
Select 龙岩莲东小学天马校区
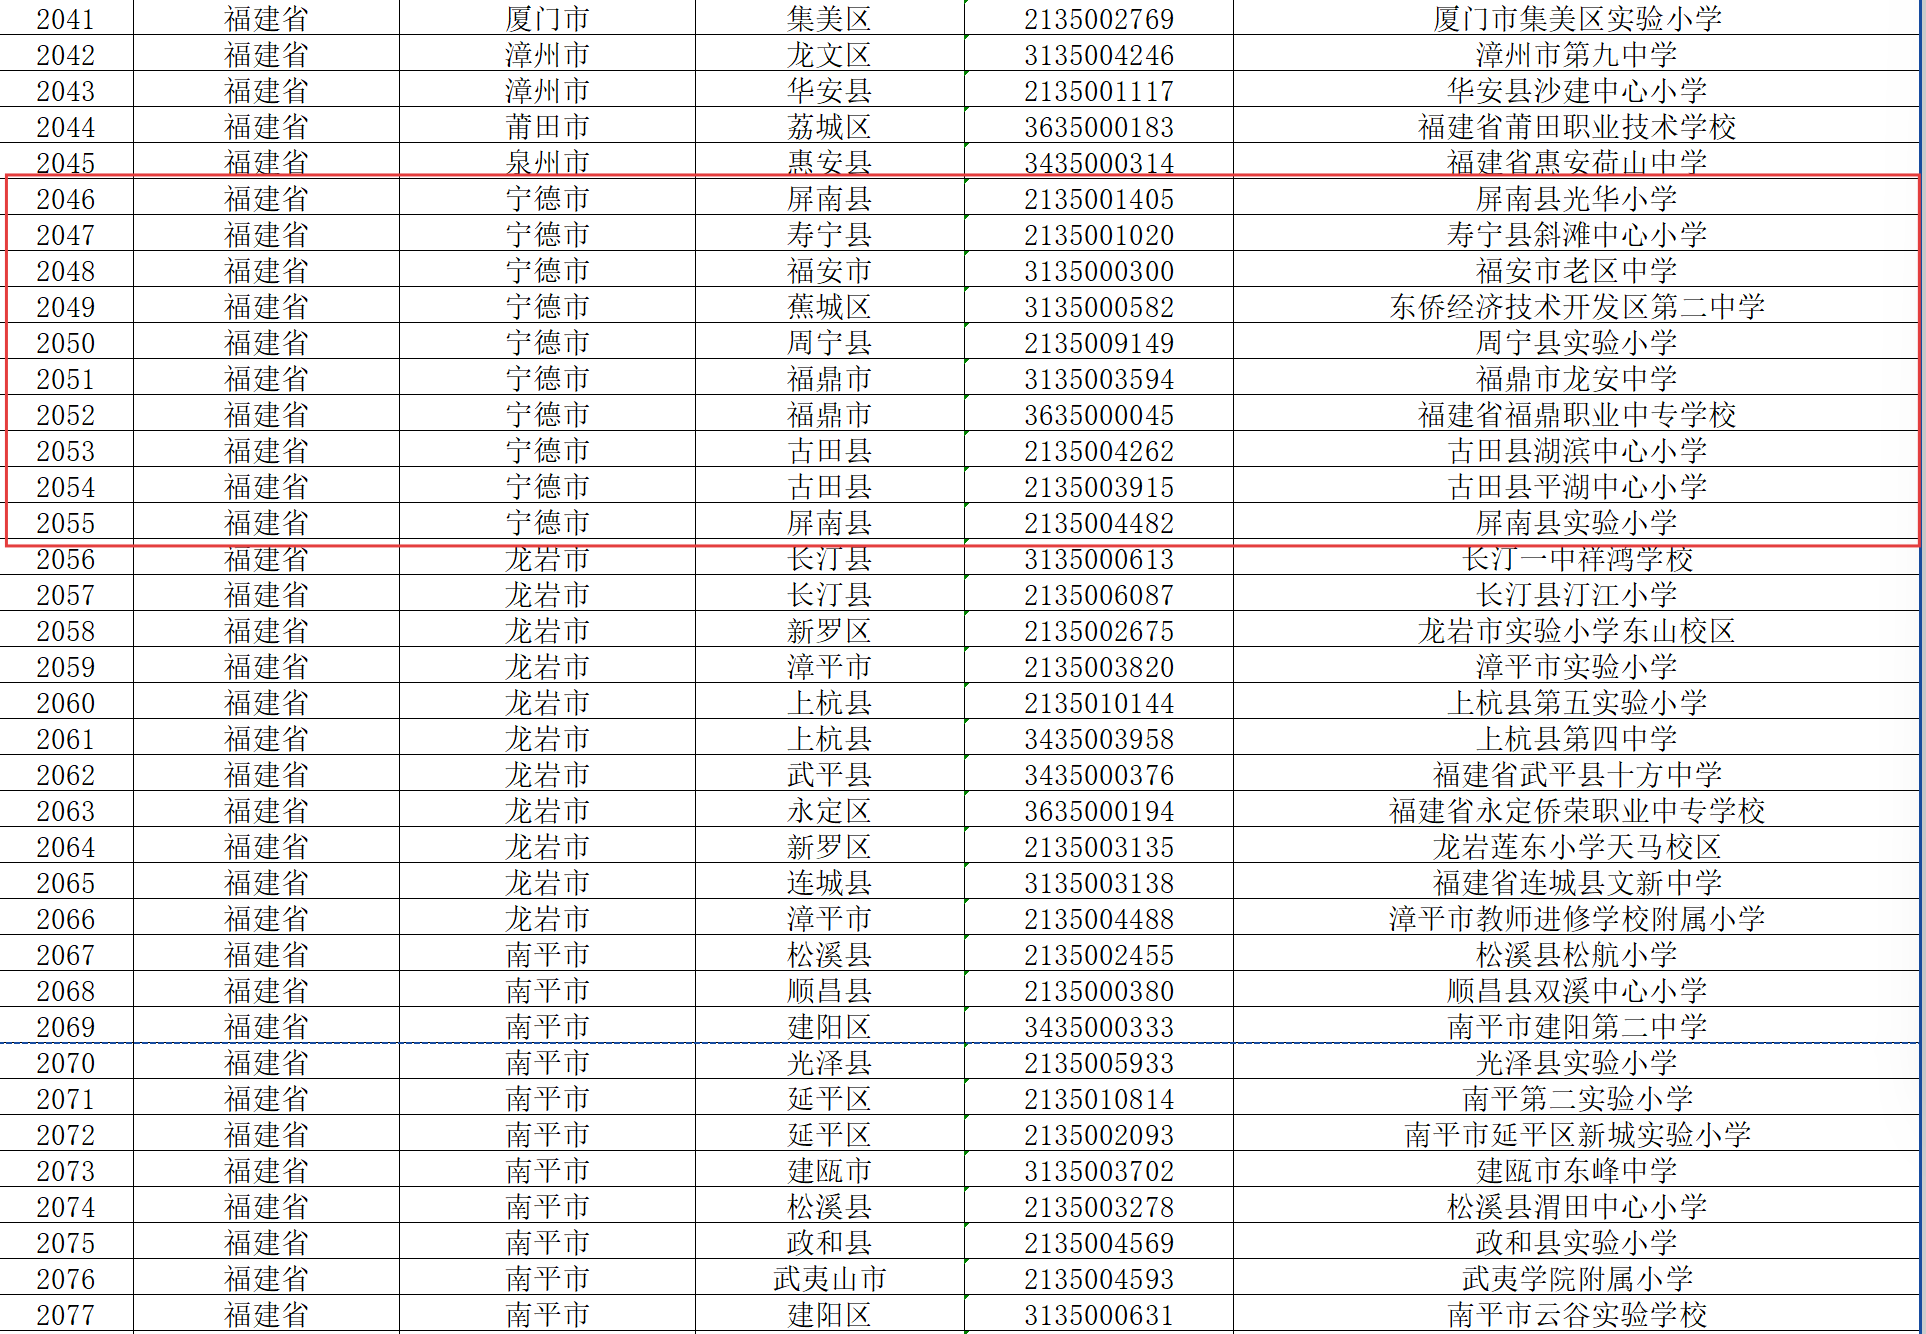coord(1576,847)
